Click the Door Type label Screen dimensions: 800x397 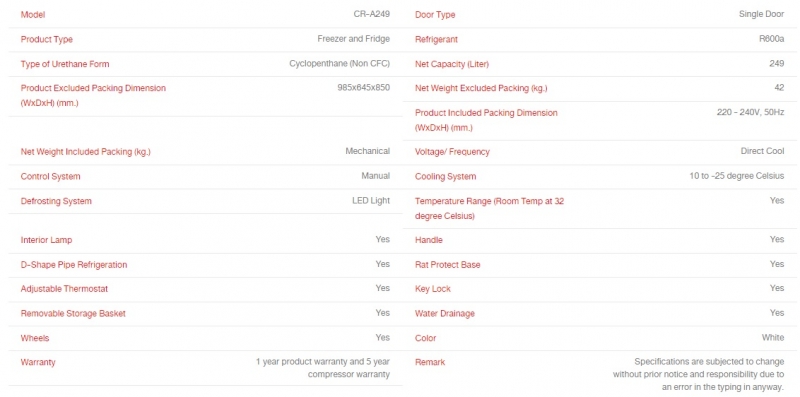[435, 15]
